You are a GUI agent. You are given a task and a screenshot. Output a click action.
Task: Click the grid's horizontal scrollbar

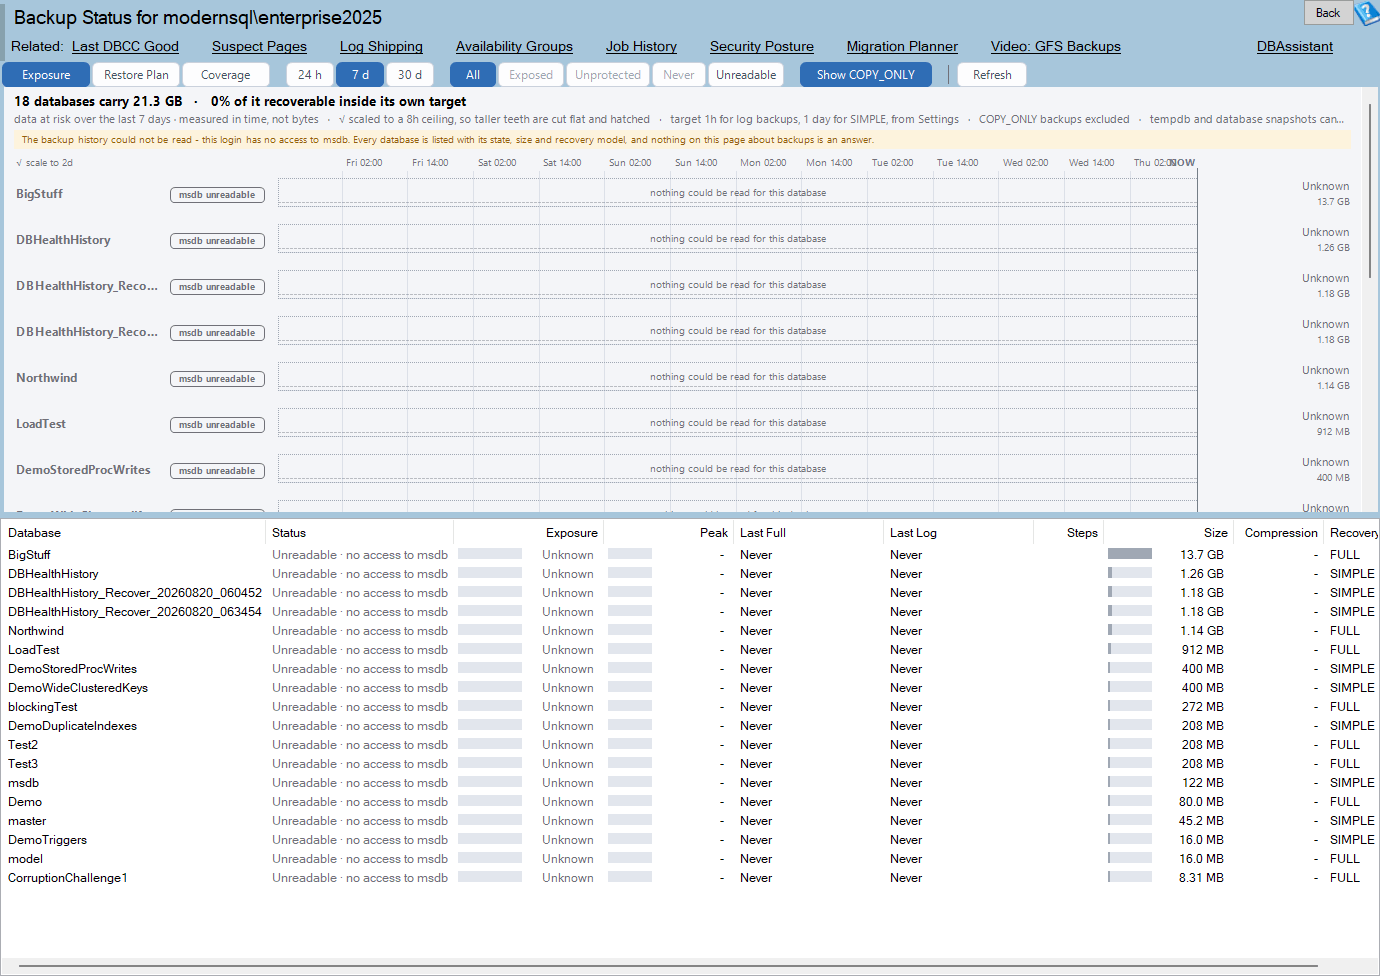click(x=668, y=966)
